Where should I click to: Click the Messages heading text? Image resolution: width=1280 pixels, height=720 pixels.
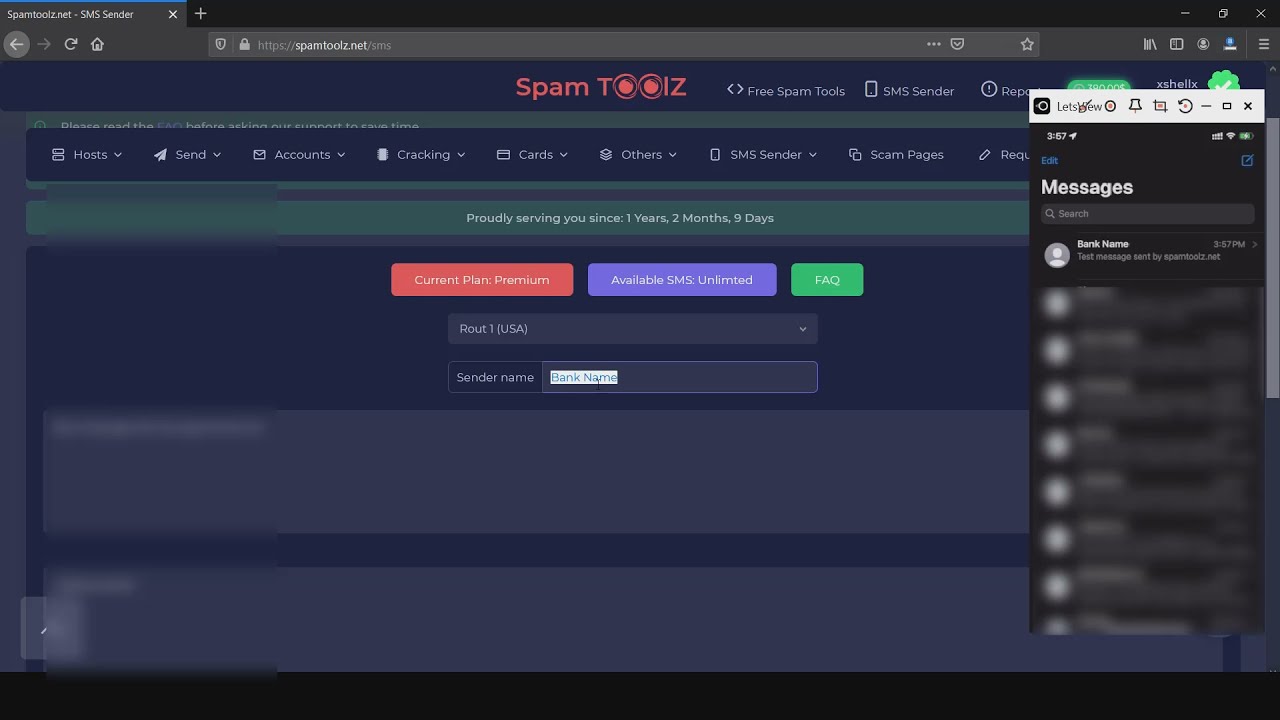point(1087,187)
